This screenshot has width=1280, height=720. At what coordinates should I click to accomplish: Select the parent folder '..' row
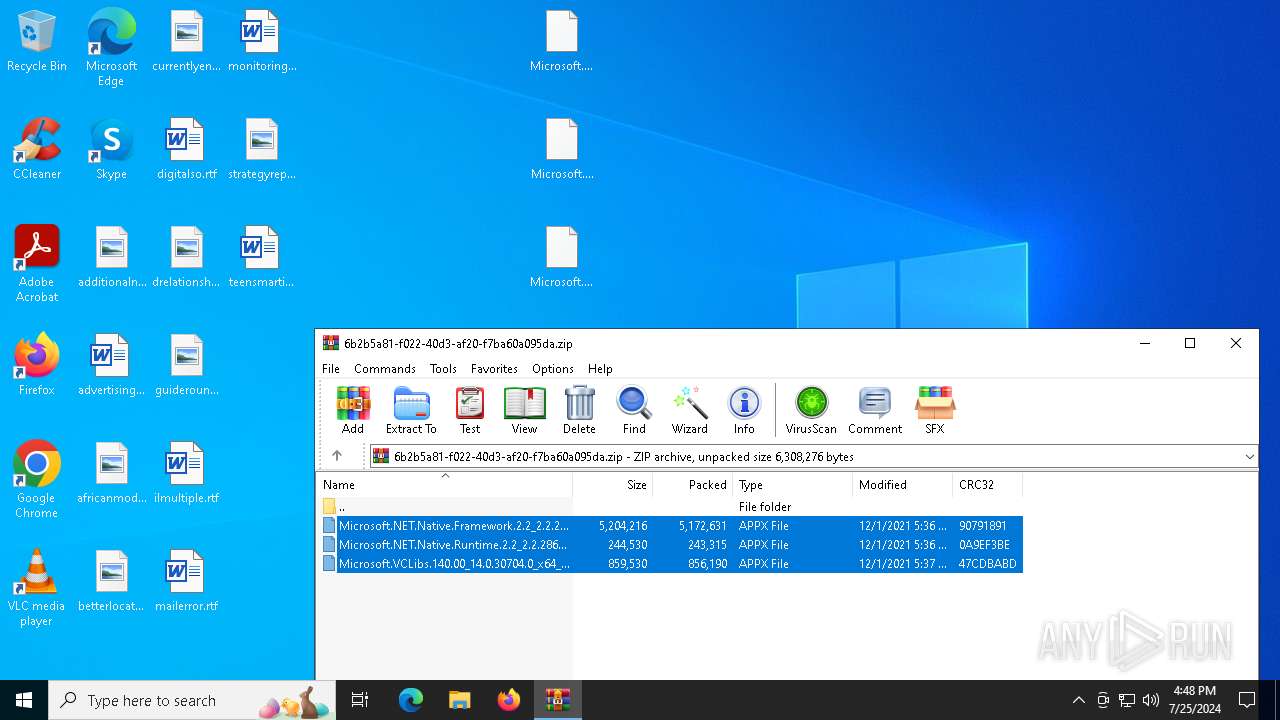(670, 507)
